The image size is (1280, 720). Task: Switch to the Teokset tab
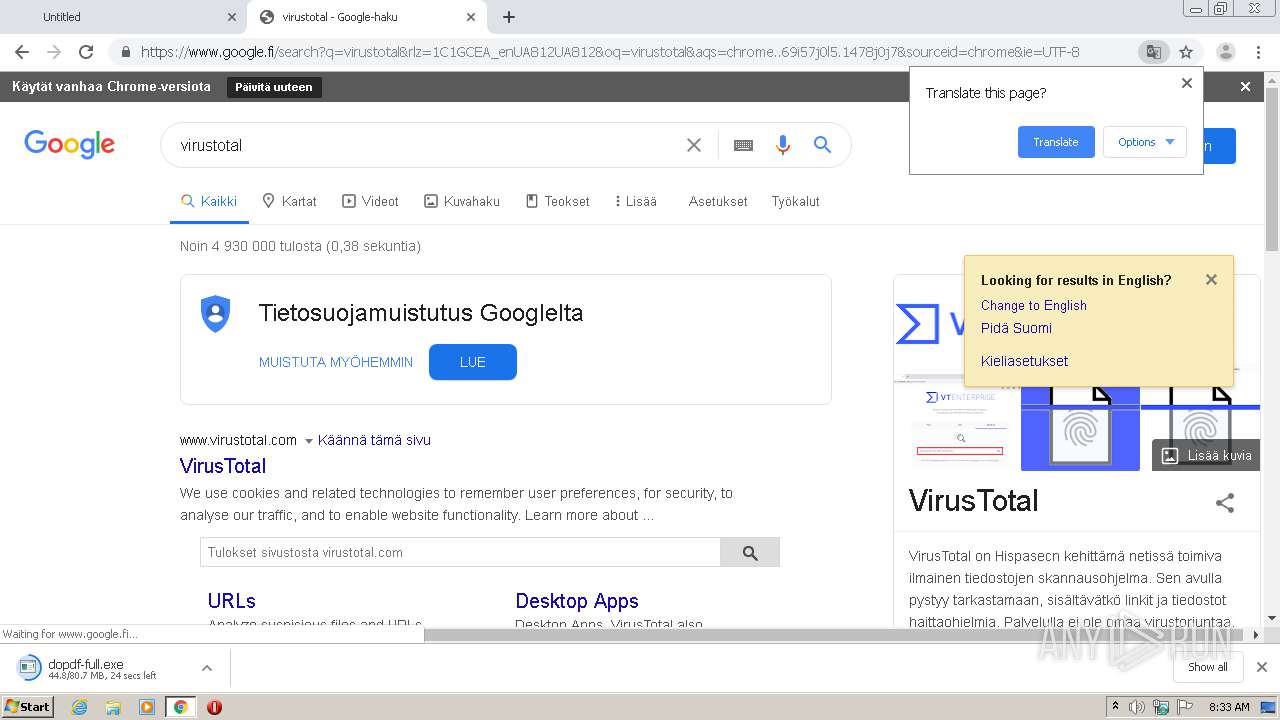(558, 201)
